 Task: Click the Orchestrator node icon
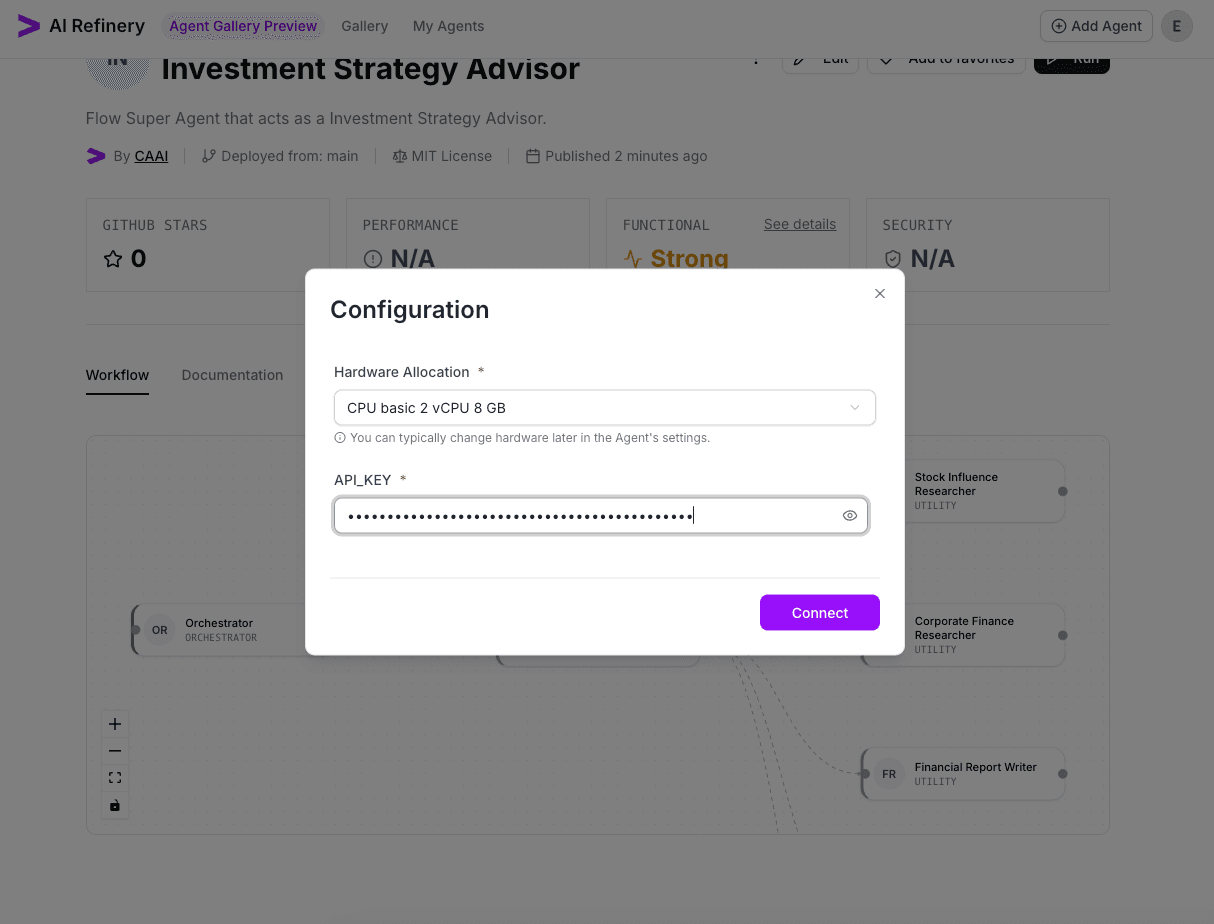[x=160, y=630]
